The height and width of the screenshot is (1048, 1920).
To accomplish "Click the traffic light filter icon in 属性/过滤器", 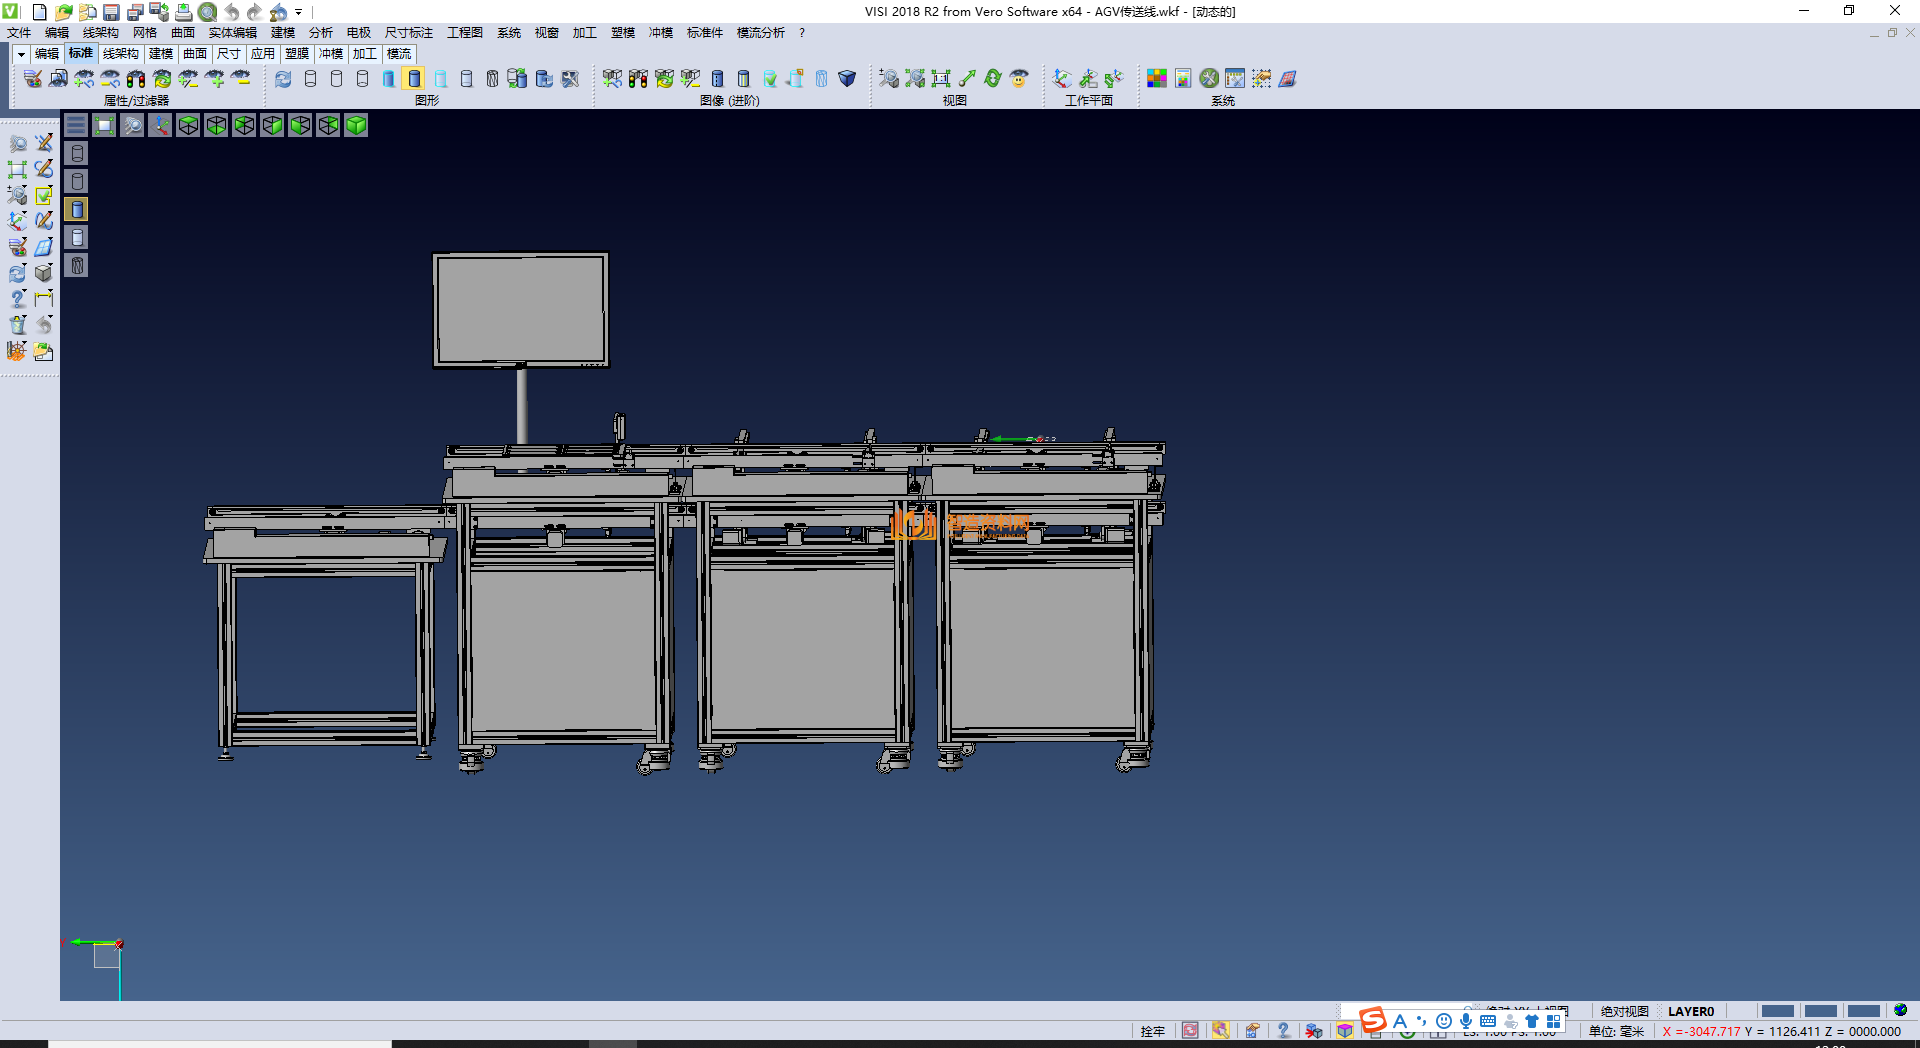I will pyautogui.click(x=136, y=78).
